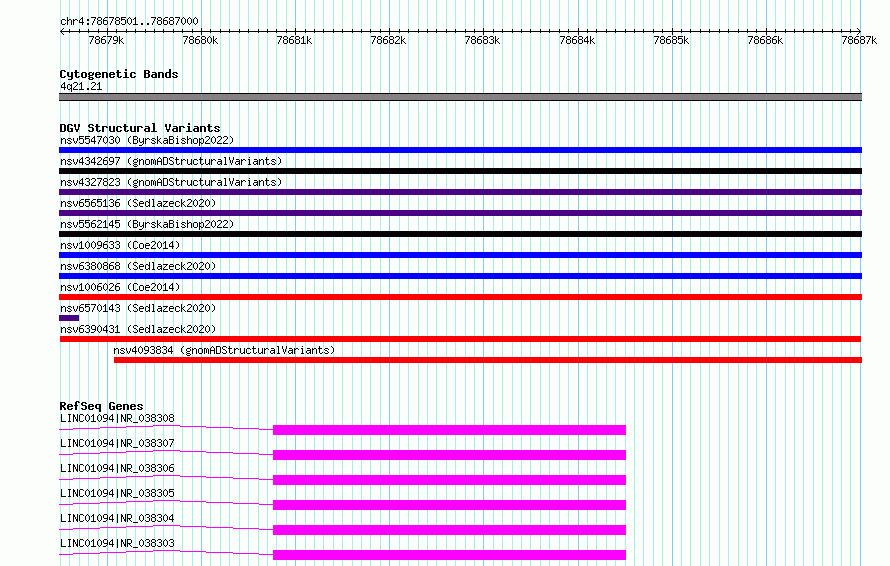Viewport: 890px width, 566px height.
Task: Click the 78683k ruler tick label
Action: 482,40
